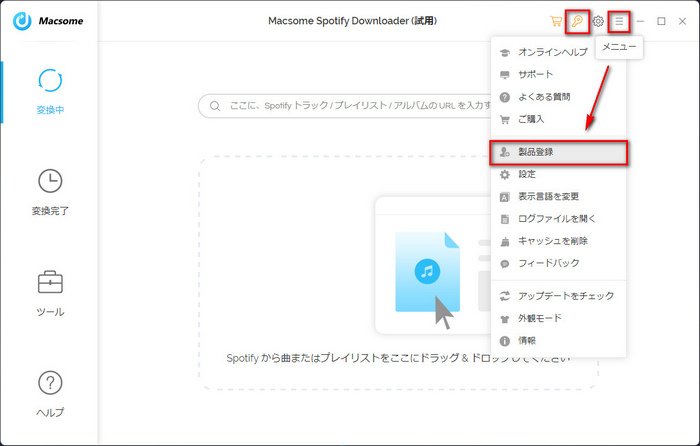Viewport: 700px width, 446px height.
Task: Toggle the hamburger menu button
Action: pyautogui.click(x=619, y=21)
